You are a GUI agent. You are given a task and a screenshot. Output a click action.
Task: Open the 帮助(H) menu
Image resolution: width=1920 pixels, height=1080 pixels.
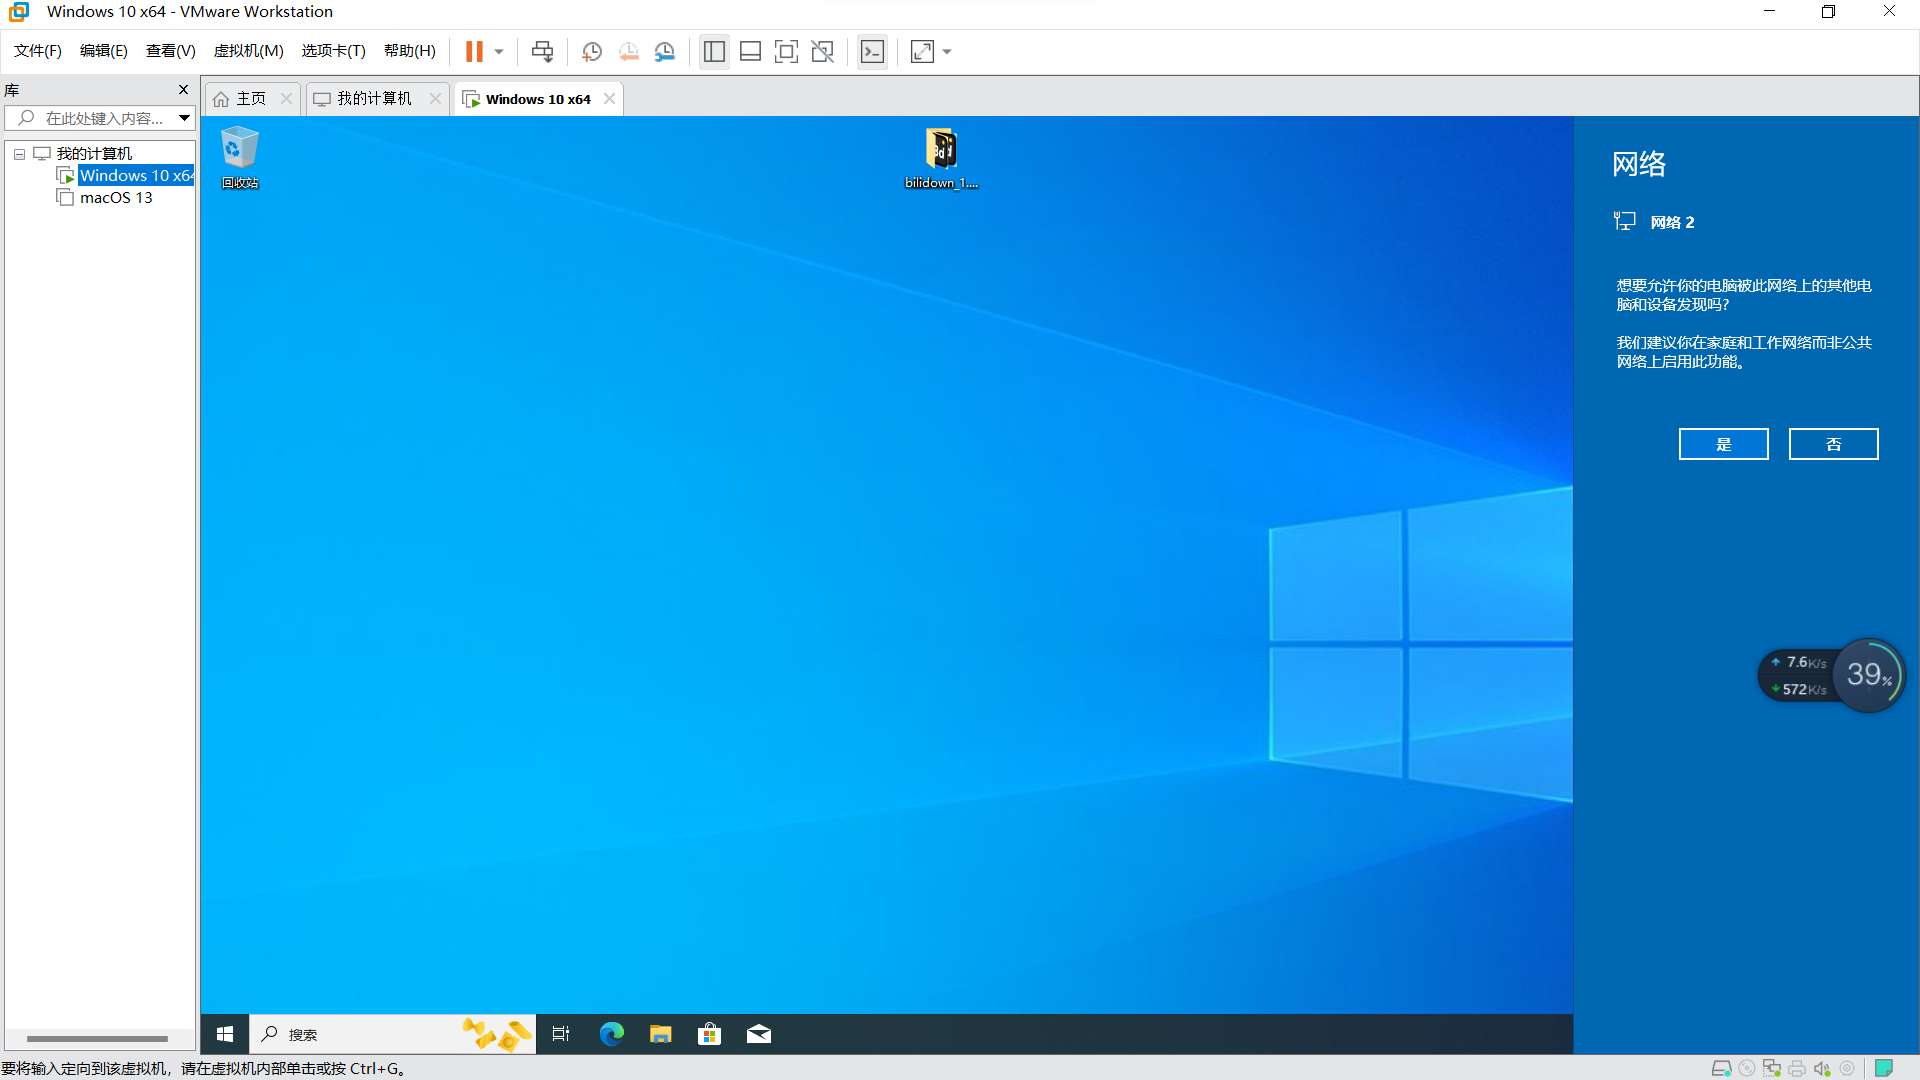coord(410,51)
